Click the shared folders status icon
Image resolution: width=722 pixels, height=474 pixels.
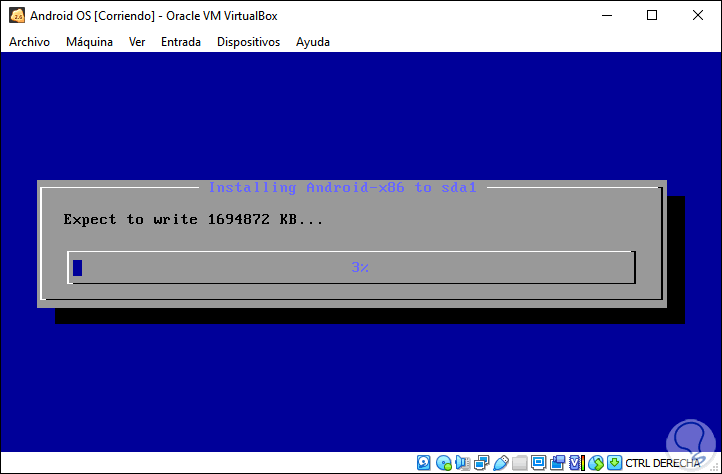coord(520,462)
